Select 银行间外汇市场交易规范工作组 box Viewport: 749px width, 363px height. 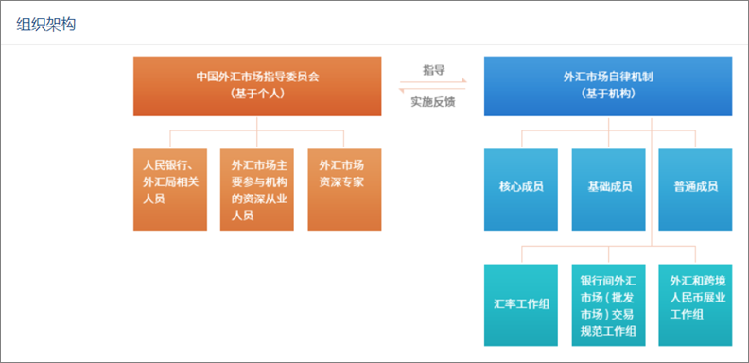(x=609, y=305)
